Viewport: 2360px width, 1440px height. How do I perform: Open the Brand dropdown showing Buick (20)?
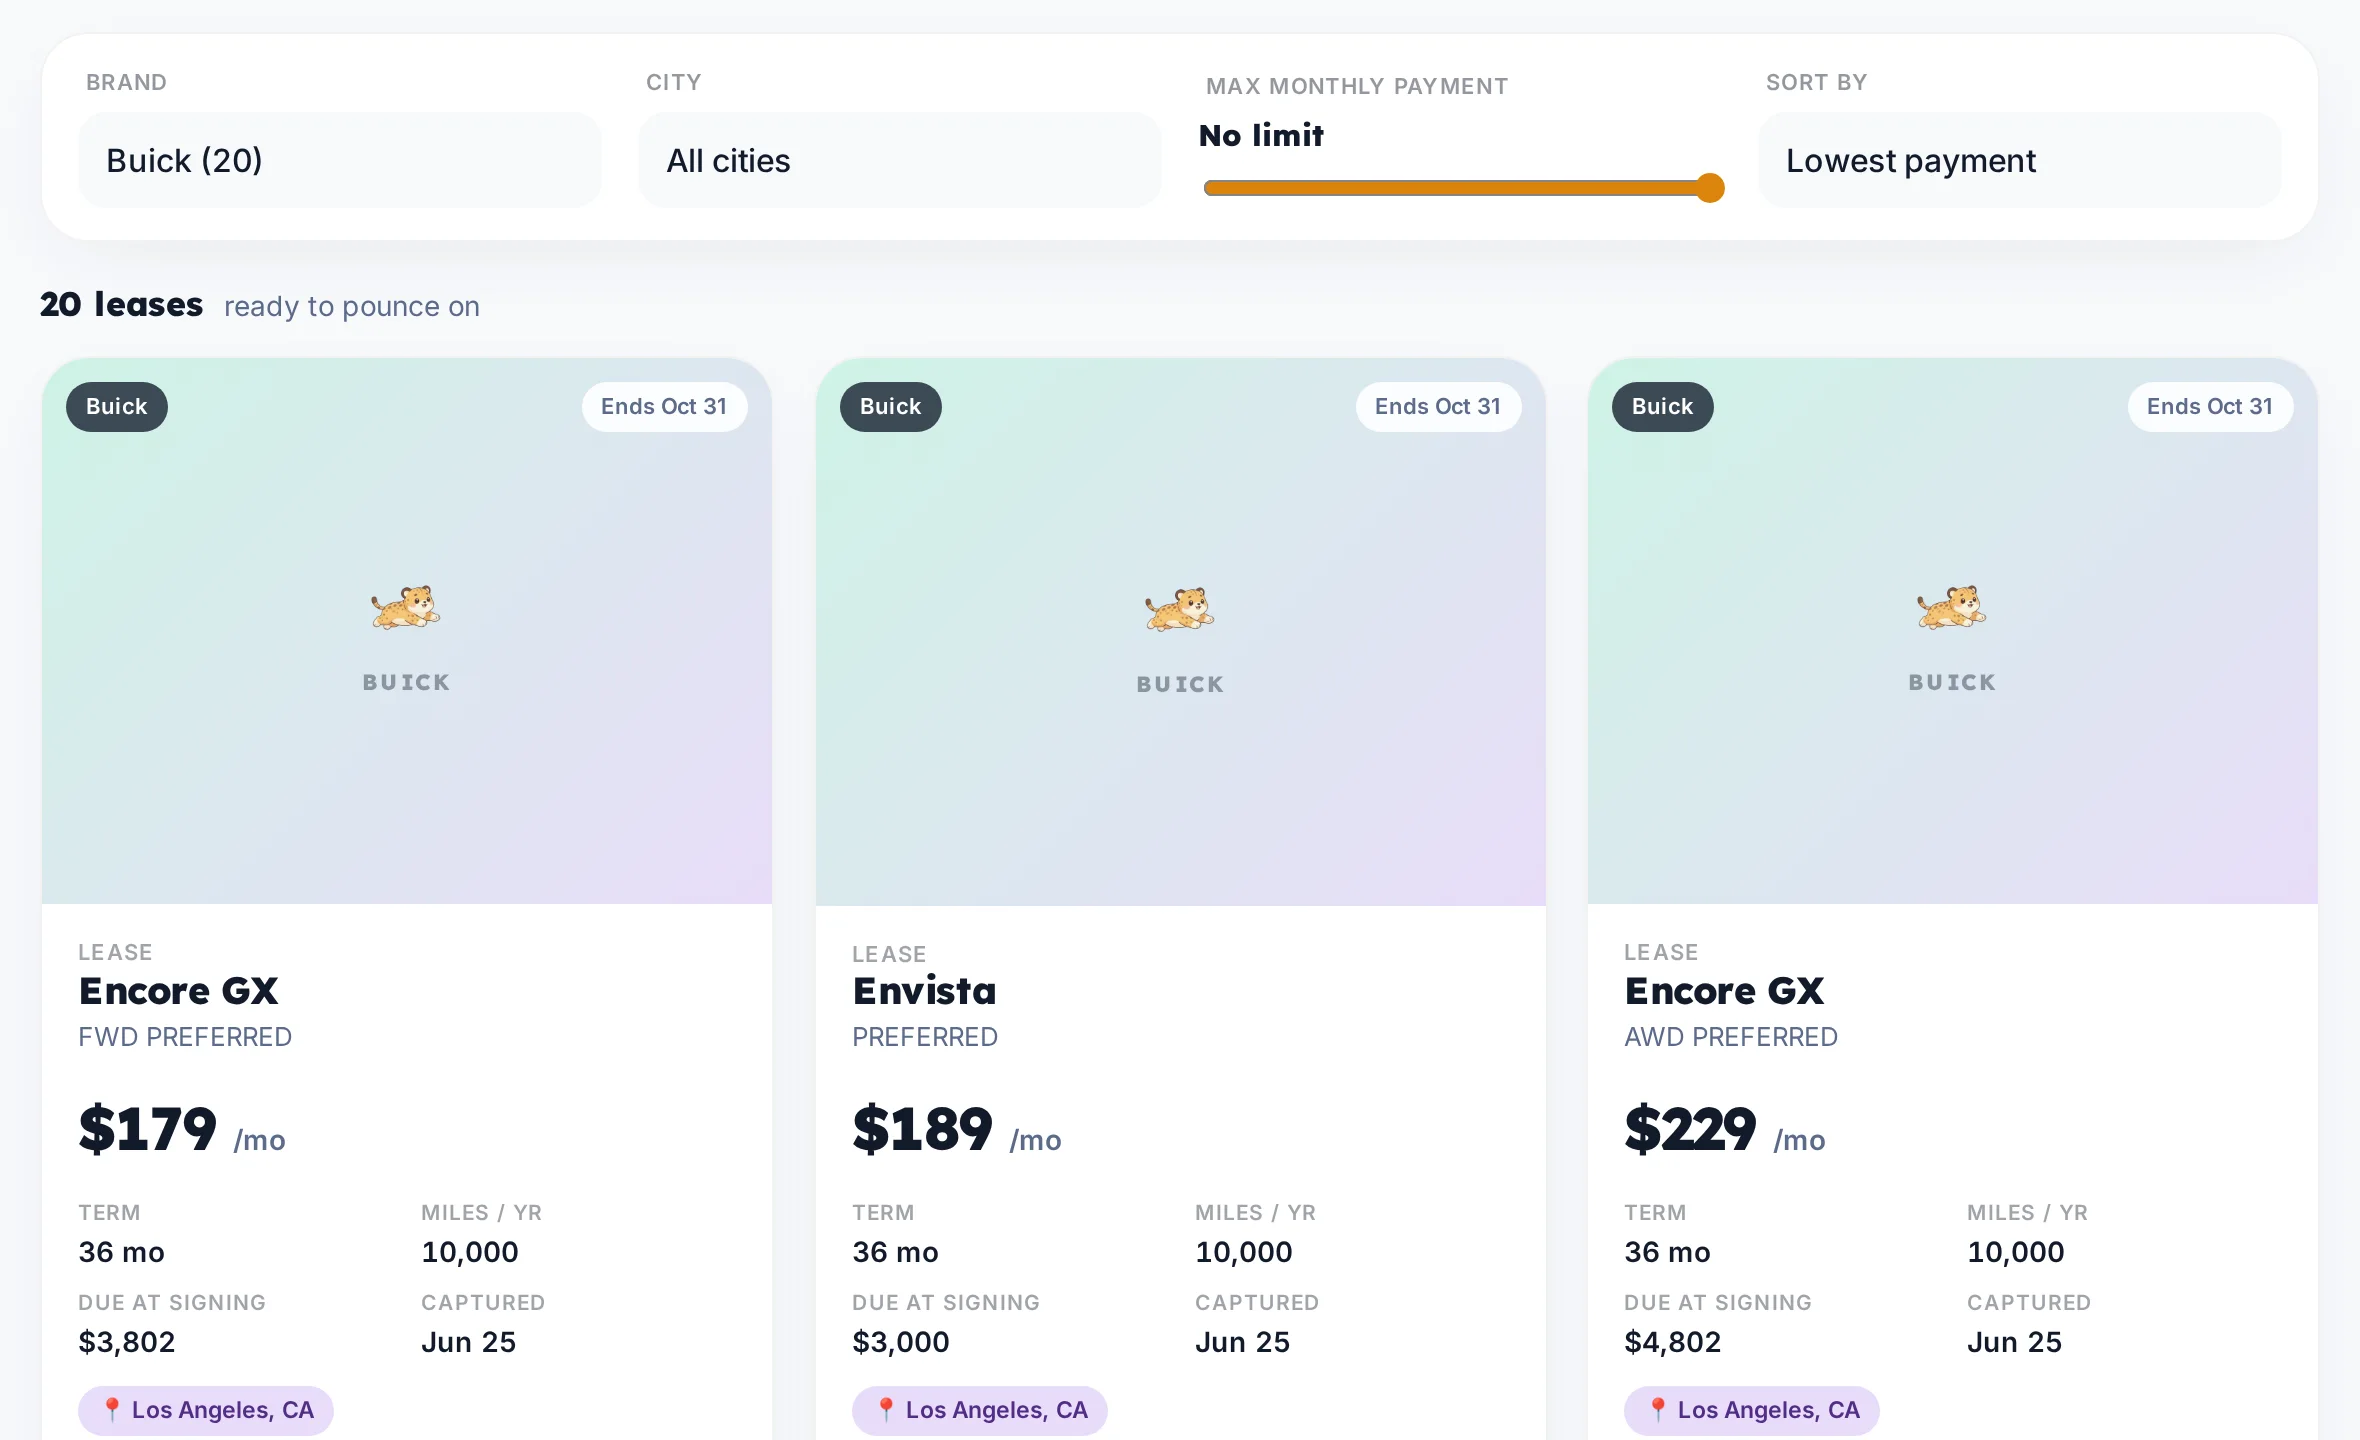tap(340, 160)
